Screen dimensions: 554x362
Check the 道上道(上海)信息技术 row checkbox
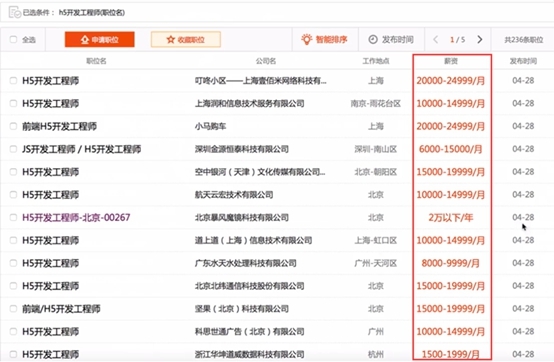13,241
